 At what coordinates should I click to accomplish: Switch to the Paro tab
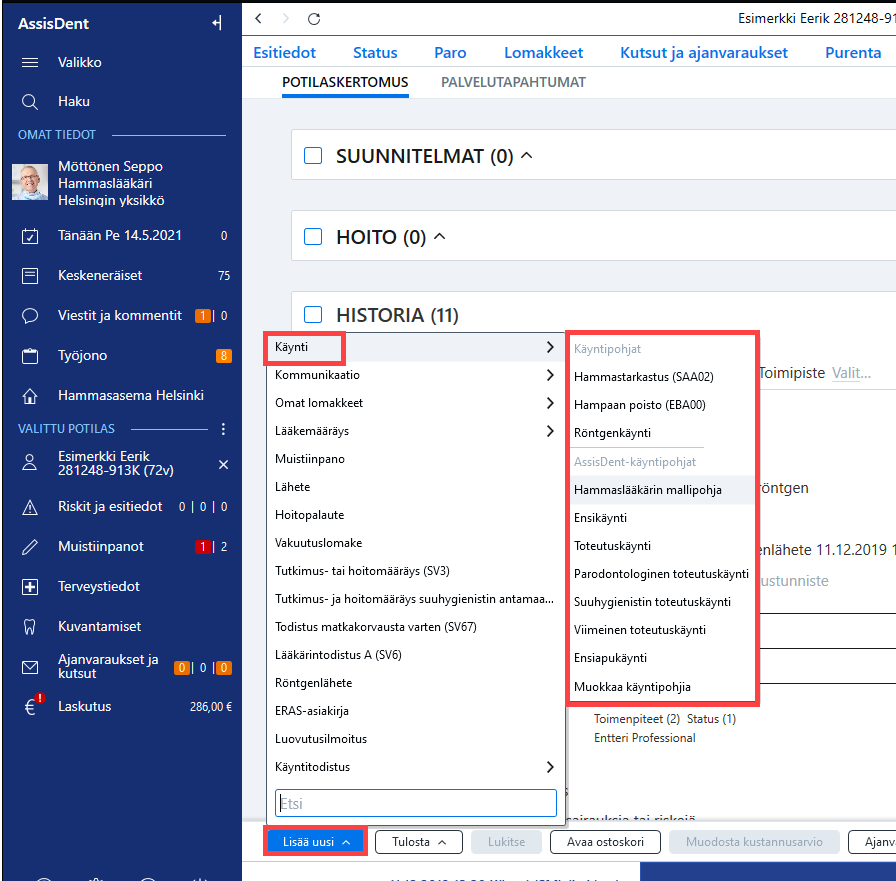pos(450,53)
